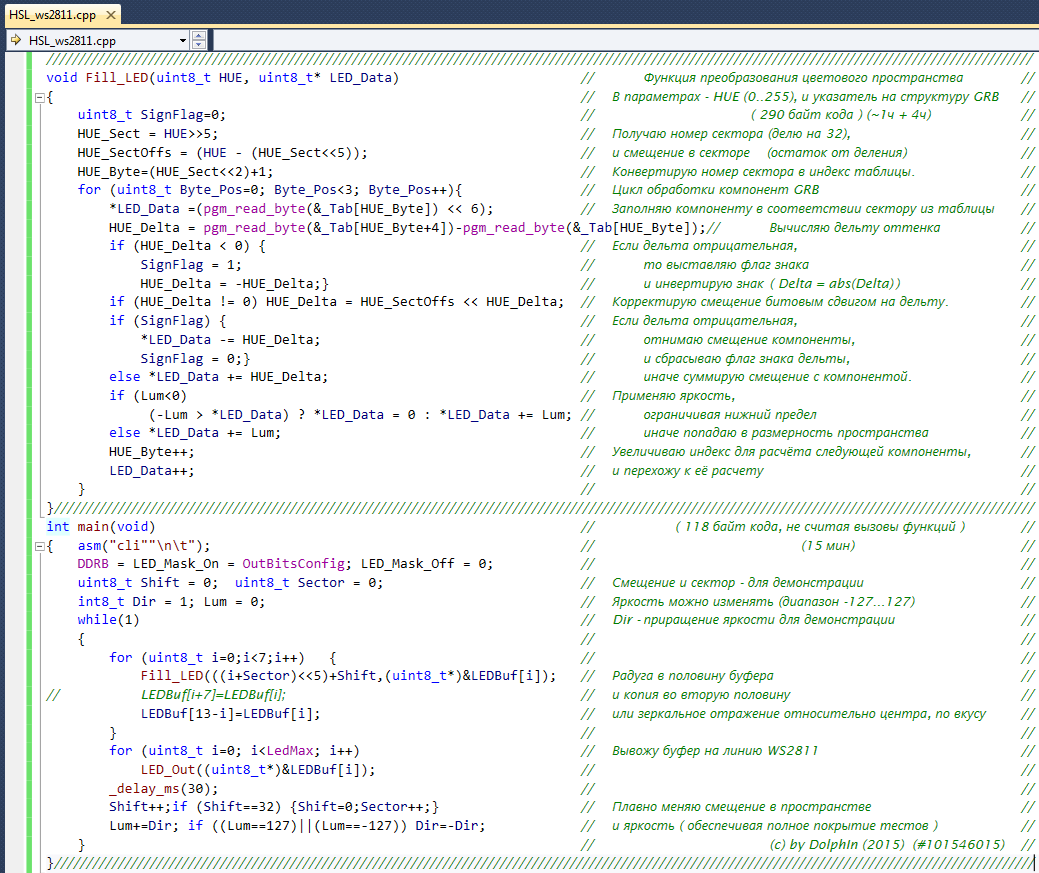Viewport: 1039px width, 873px height.
Task: Click the LedMax constant in the for loop
Action: click(292, 751)
